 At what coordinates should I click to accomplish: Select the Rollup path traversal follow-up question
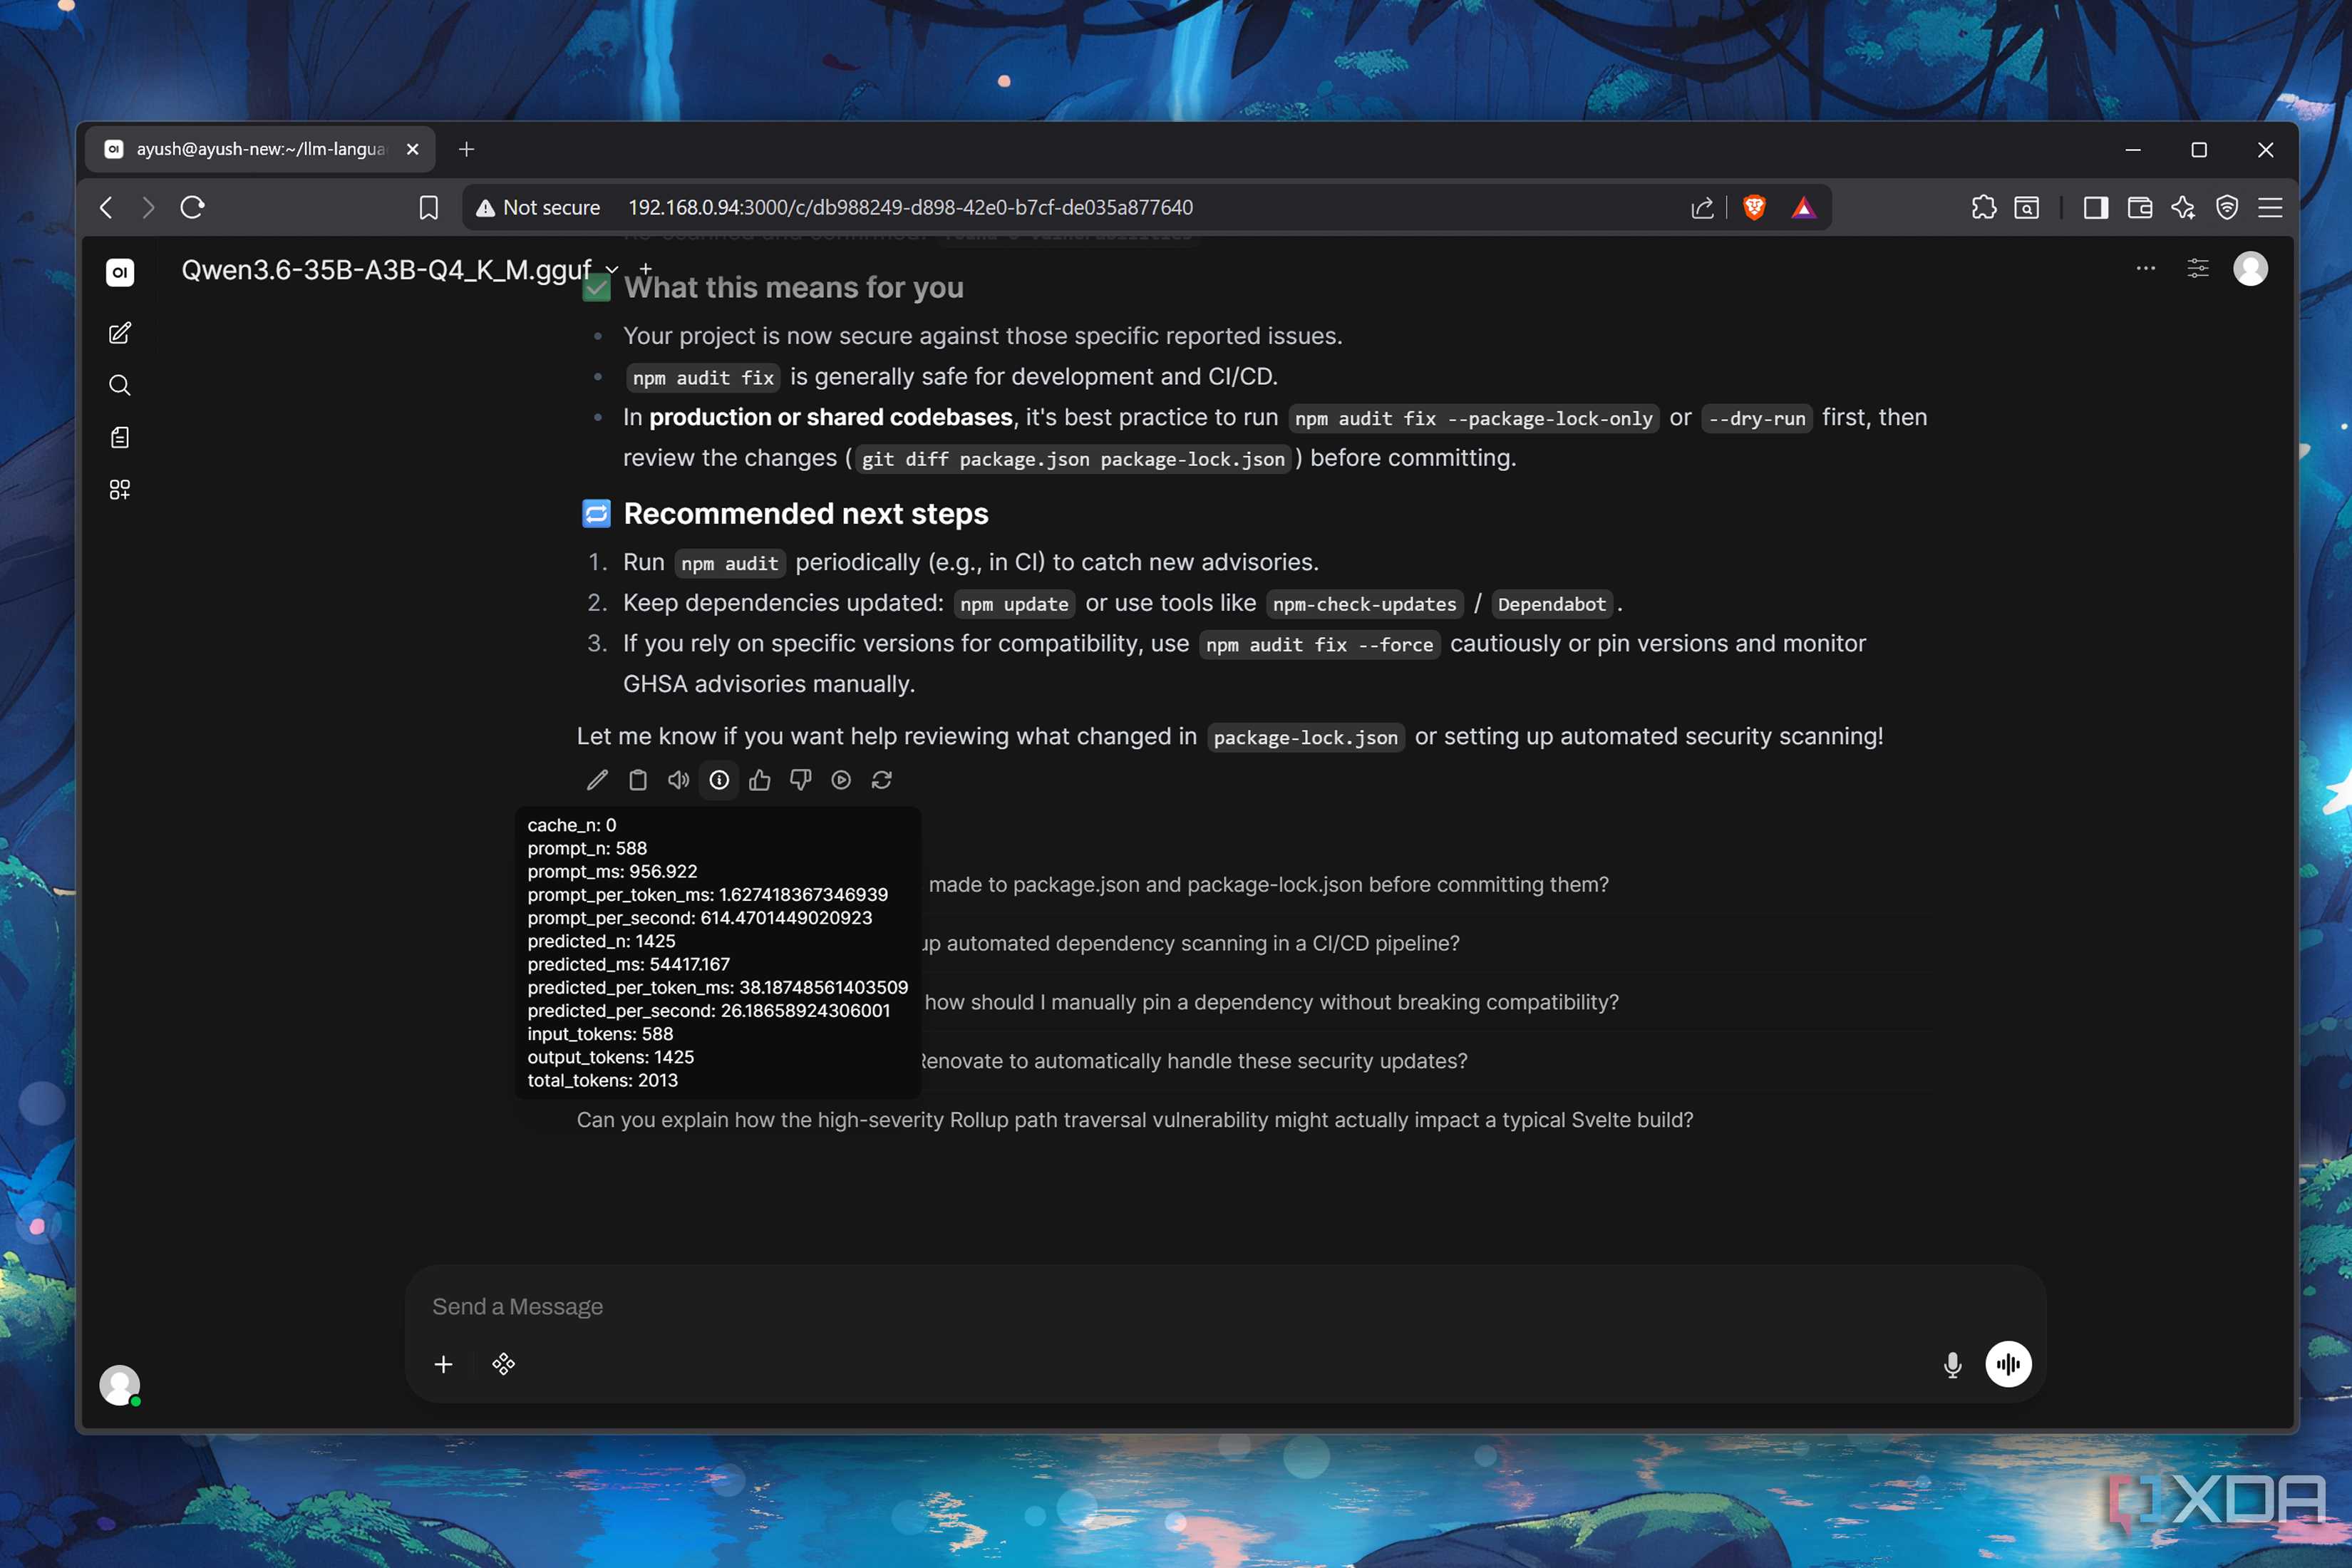click(x=1135, y=1120)
